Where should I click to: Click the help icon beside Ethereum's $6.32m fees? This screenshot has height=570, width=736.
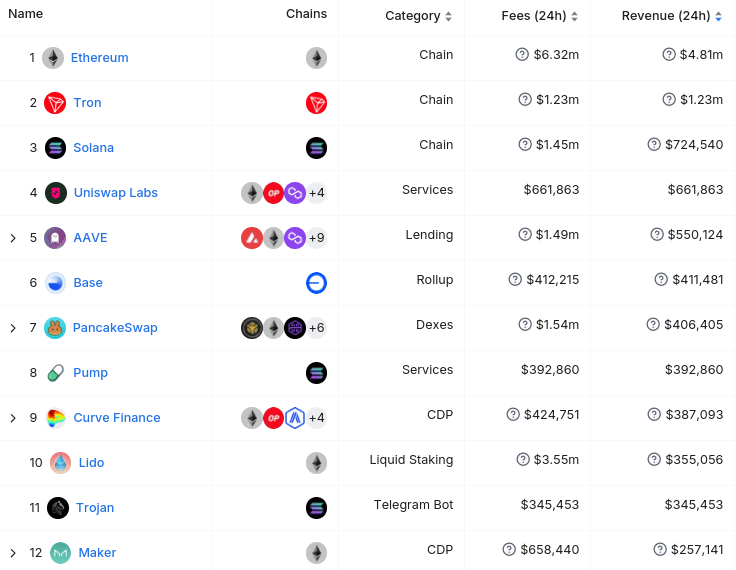tap(522, 54)
